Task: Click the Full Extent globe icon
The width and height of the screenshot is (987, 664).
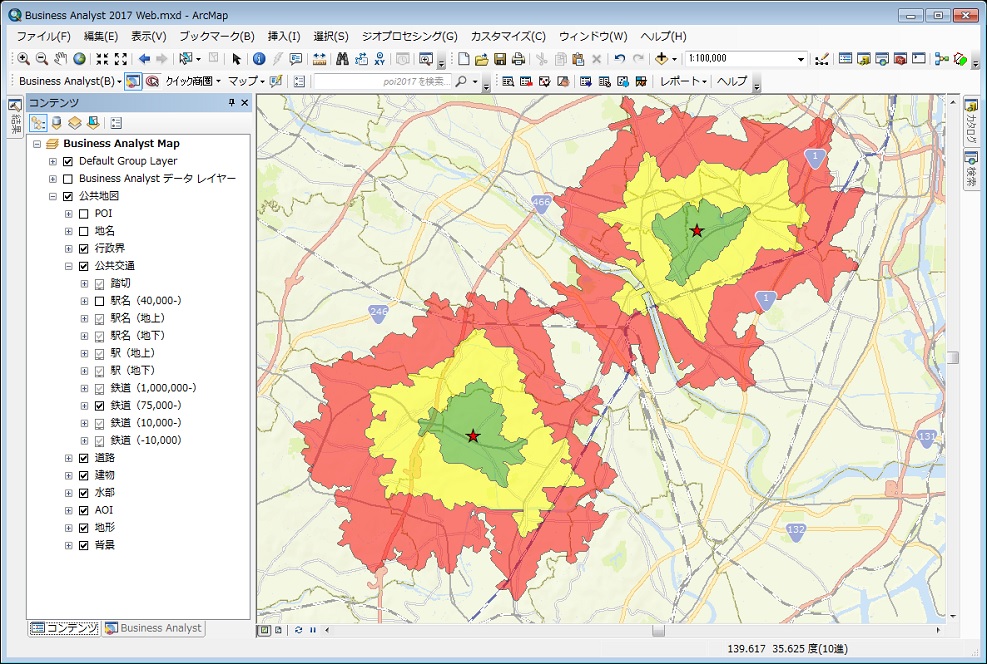Action: (x=79, y=59)
